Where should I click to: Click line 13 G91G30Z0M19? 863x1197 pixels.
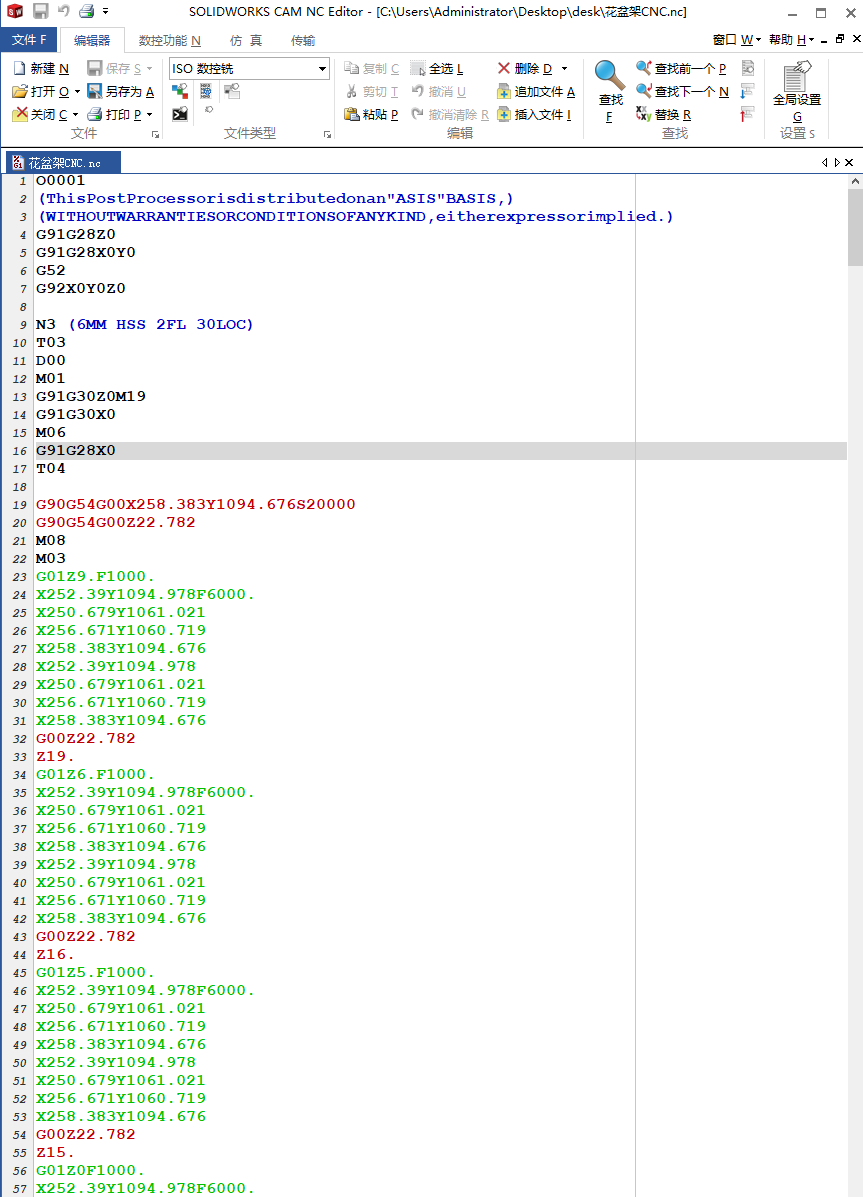click(90, 396)
